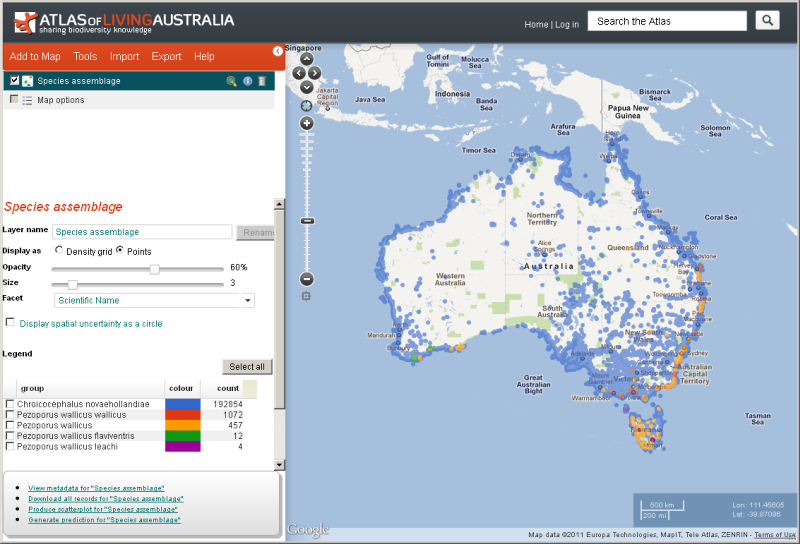Image resolution: width=800 pixels, height=544 pixels.
Task: Select the Density grid display option
Action: (x=59, y=251)
